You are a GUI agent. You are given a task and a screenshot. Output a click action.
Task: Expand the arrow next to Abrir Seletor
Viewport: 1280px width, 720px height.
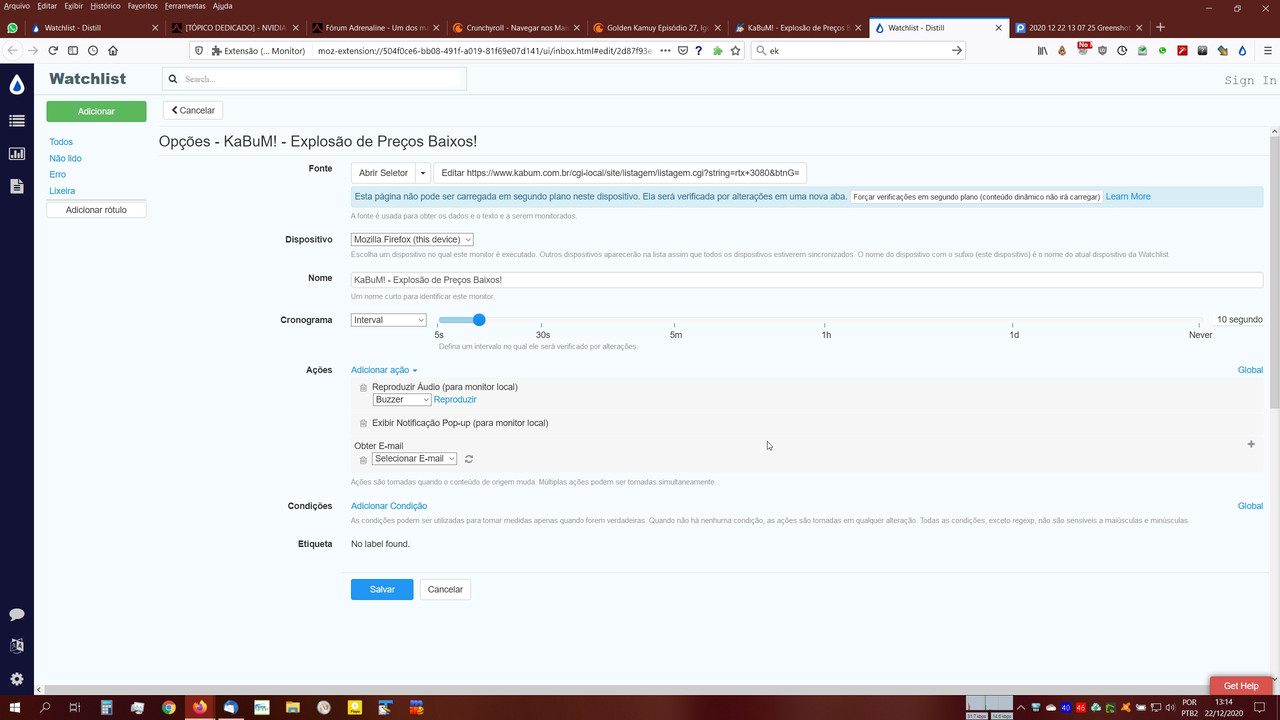coord(423,173)
